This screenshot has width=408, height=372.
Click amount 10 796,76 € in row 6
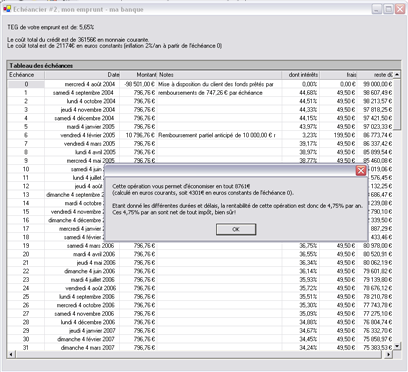pos(140,135)
